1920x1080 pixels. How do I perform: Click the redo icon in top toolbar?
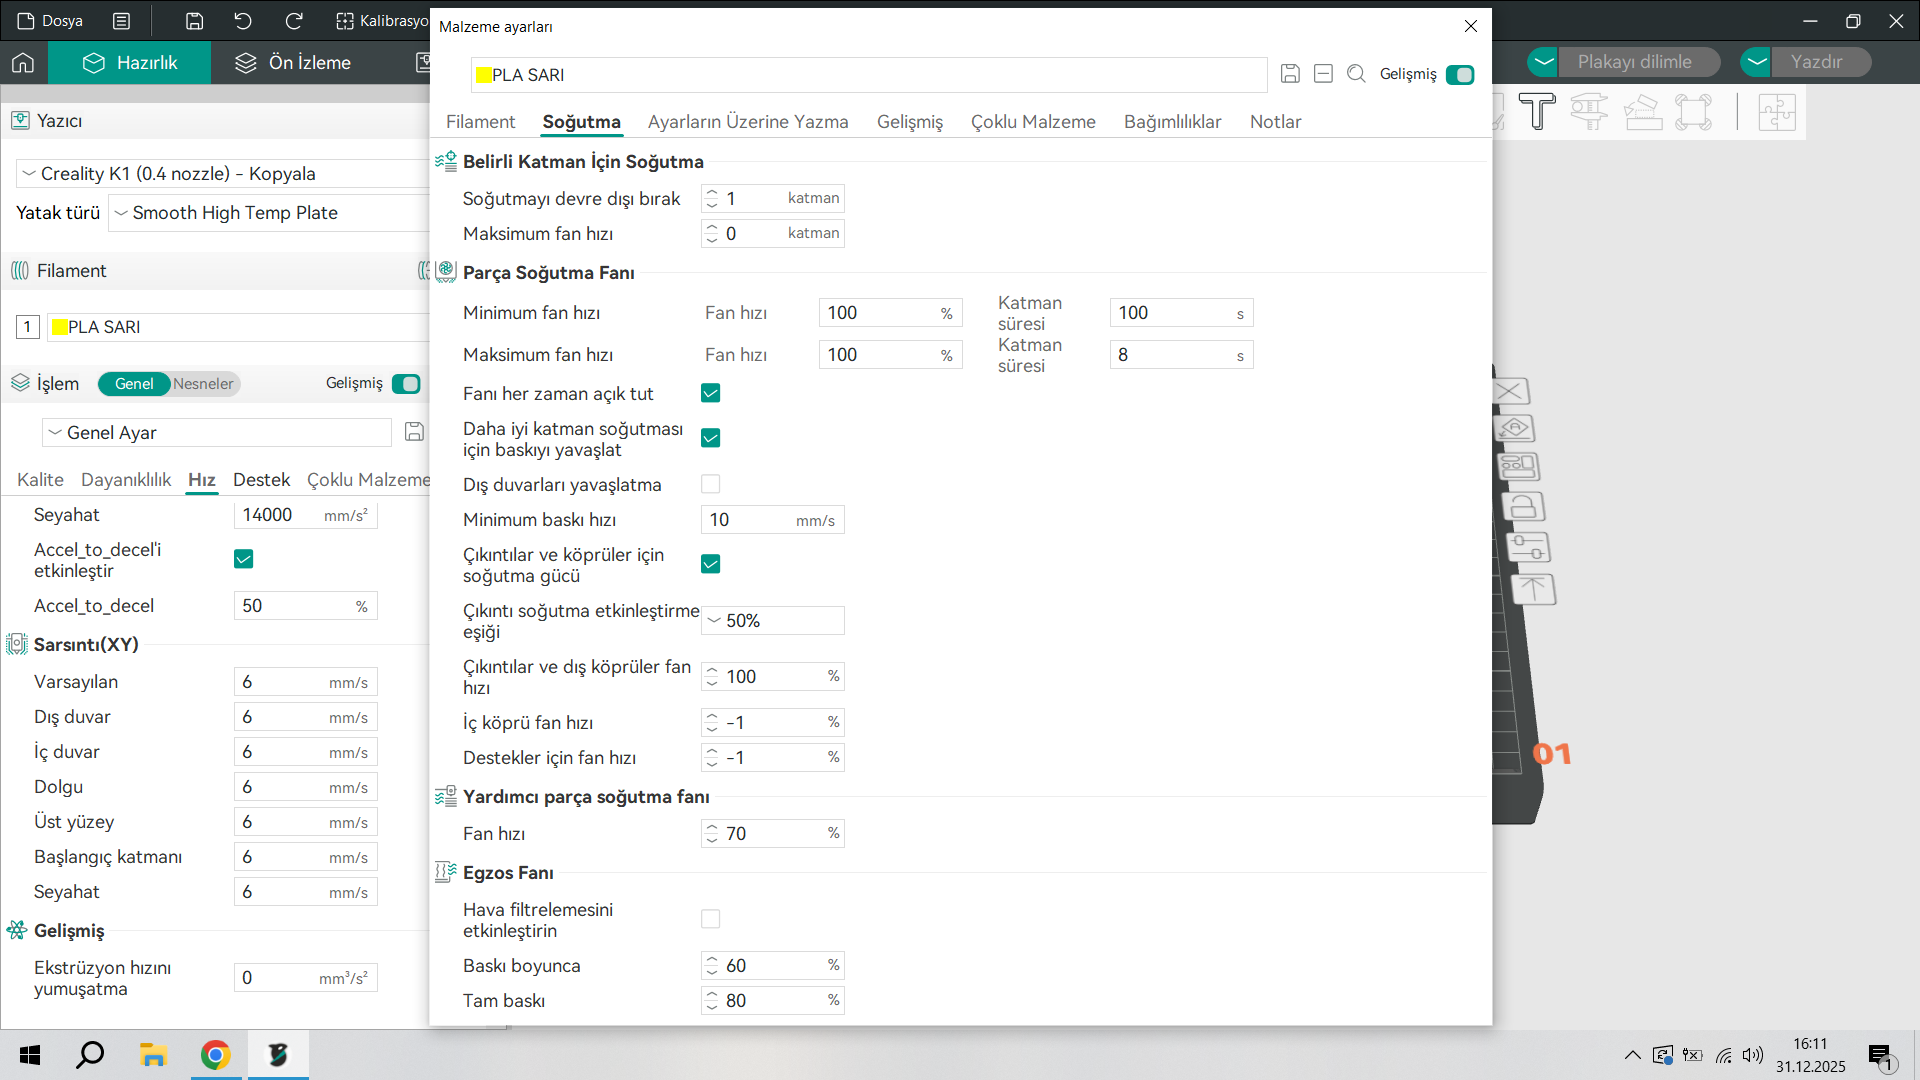[x=294, y=21]
